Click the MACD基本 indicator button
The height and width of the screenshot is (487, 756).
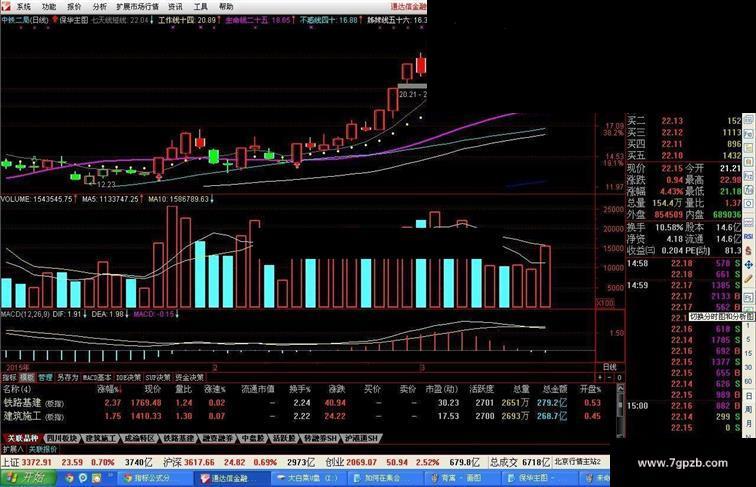pos(97,377)
